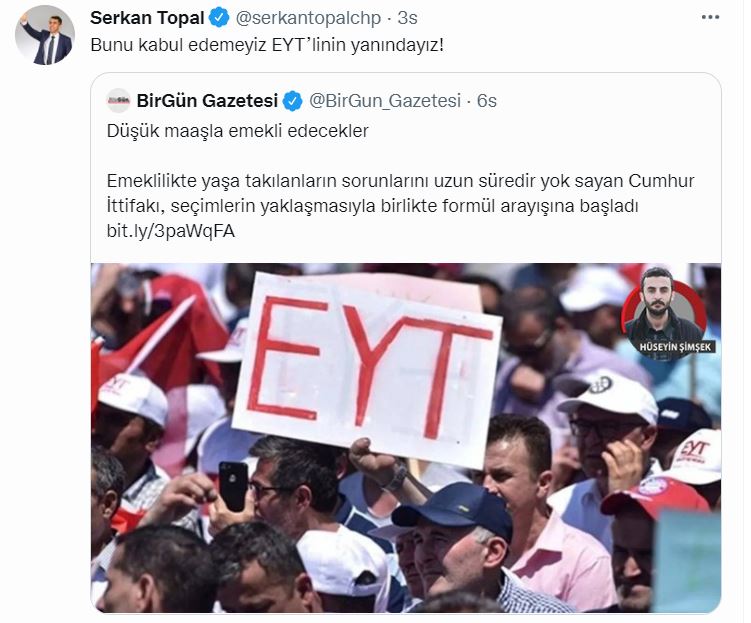Click the black smartphone held up in photo
The width and height of the screenshot is (751, 623).
(x=233, y=486)
